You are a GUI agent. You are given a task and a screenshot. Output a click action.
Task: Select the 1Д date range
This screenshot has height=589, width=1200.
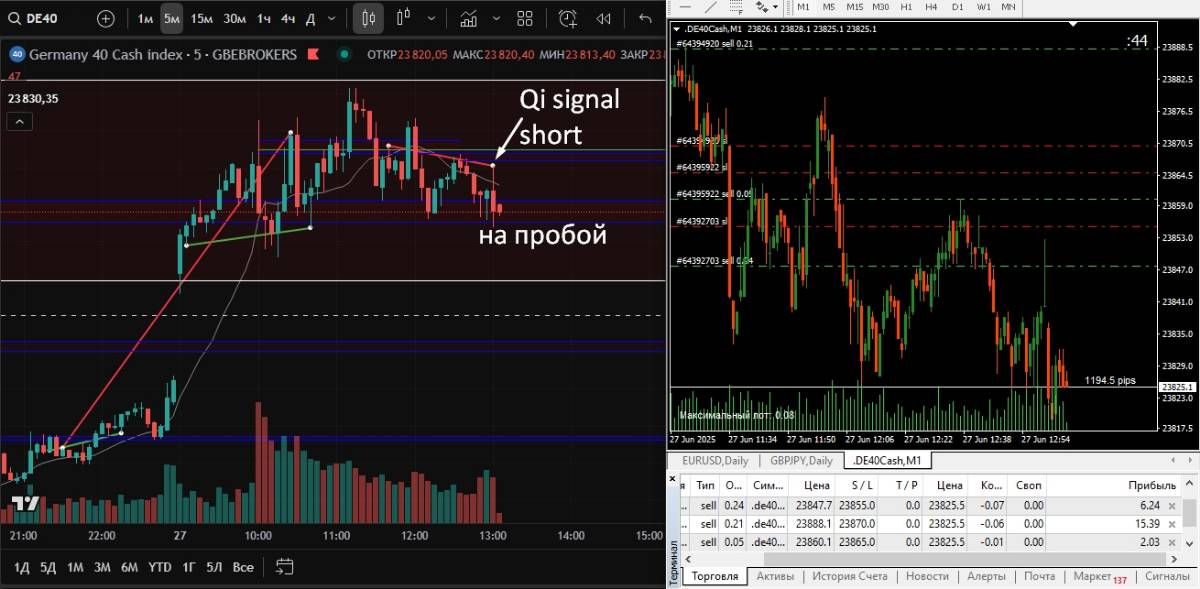pos(21,567)
